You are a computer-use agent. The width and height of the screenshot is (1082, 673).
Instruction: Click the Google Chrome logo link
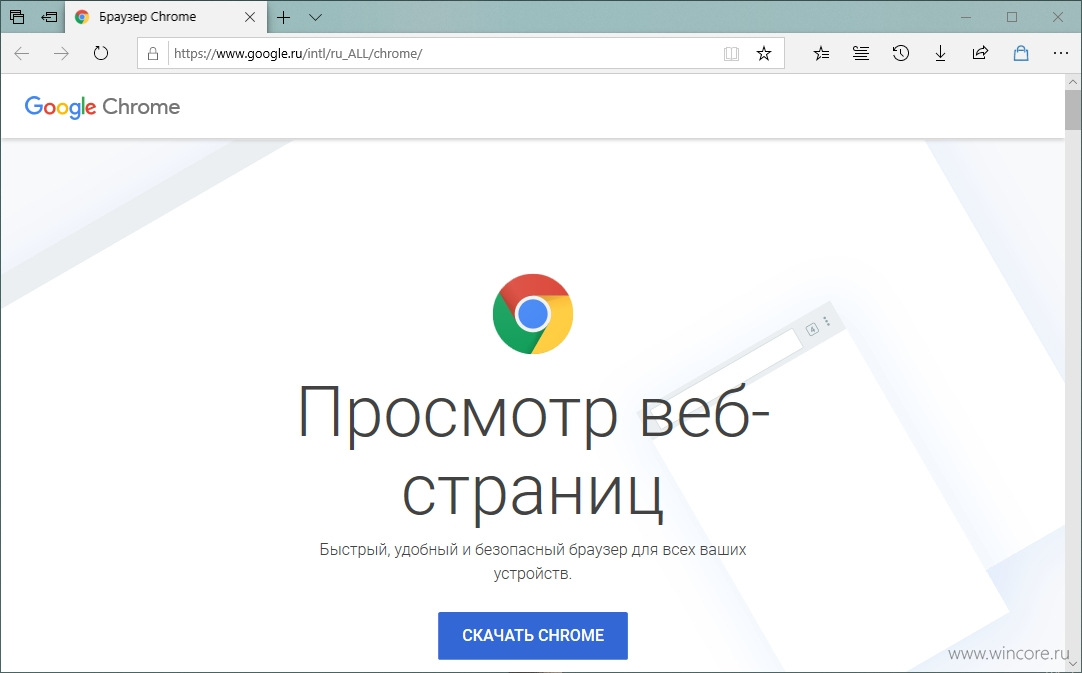pos(102,107)
